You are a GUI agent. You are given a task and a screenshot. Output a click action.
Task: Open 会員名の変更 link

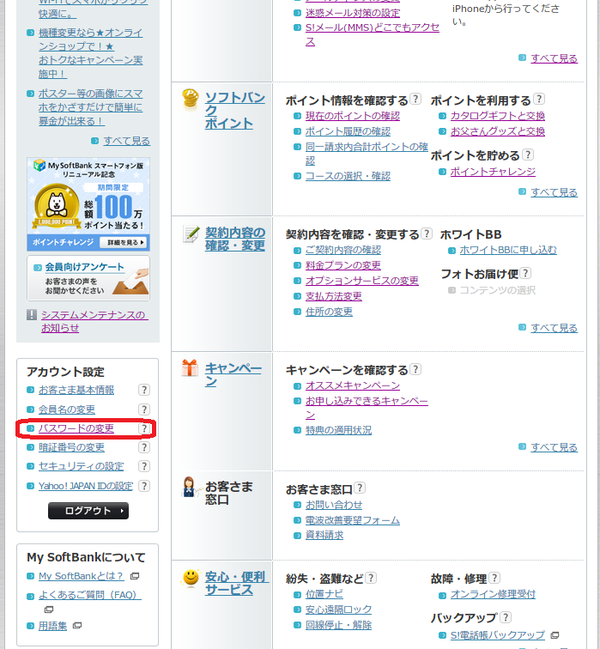[x=67, y=409]
